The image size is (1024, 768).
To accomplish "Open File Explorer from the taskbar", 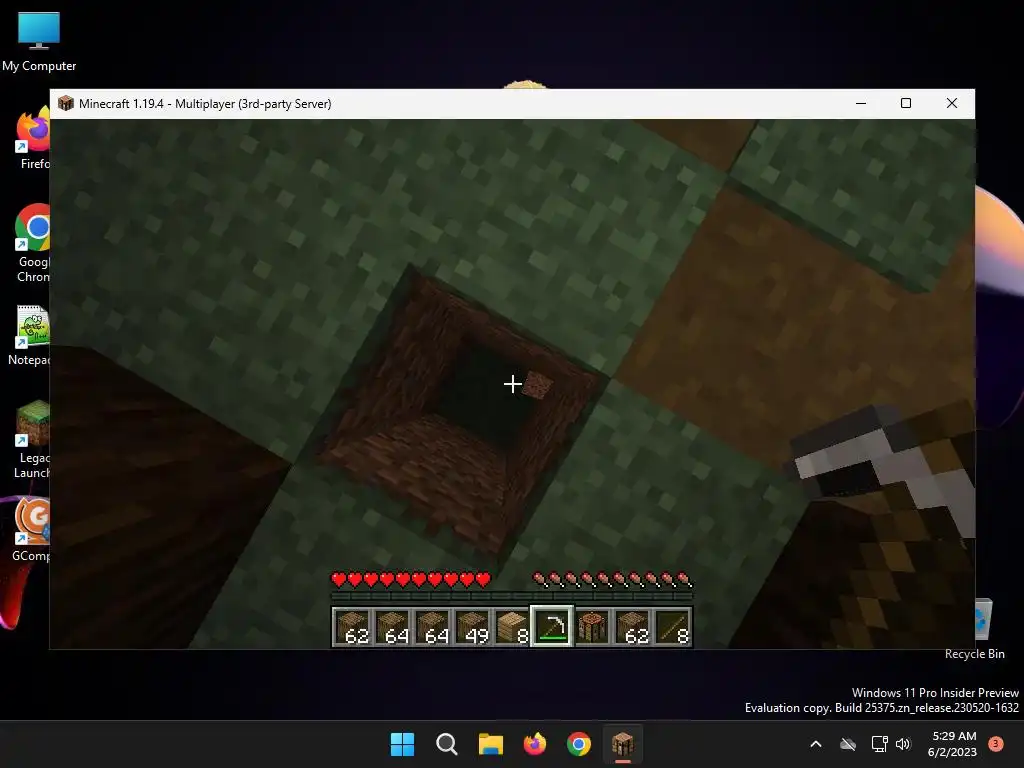I will pyautogui.click(x=490, y=744).
